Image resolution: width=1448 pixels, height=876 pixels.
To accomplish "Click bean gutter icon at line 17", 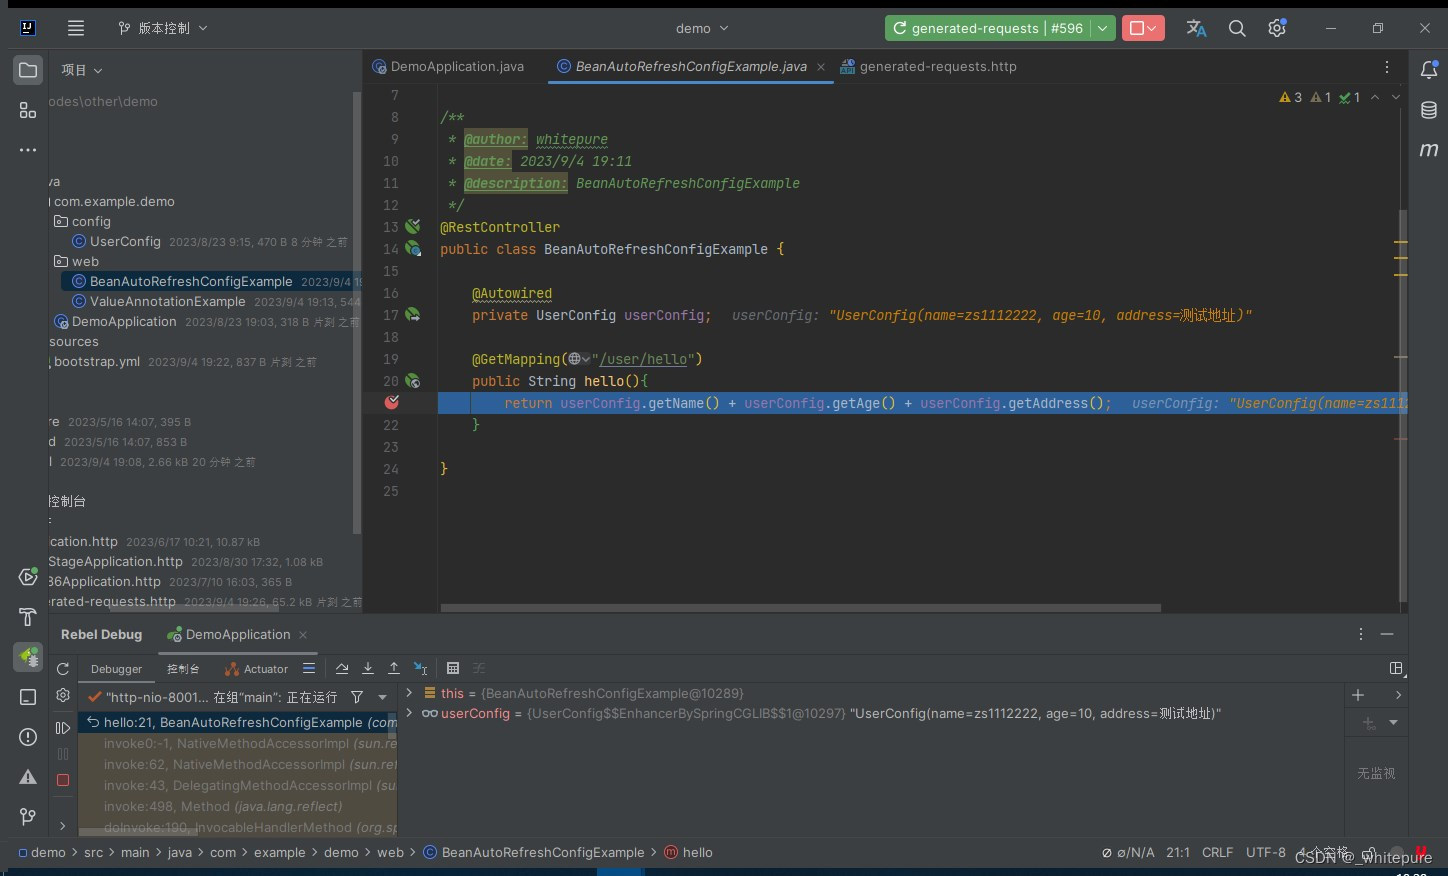I will coord(412,315).
